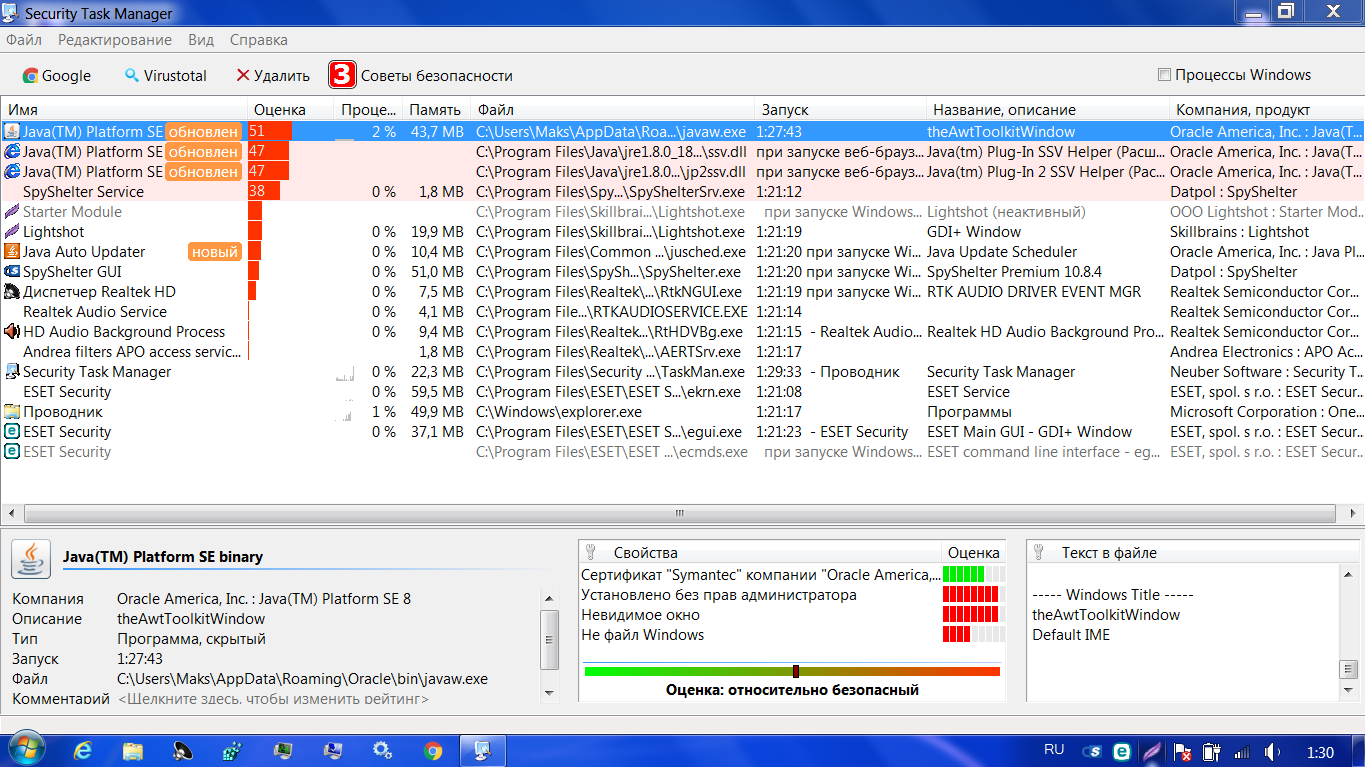Click the Java icon of the javaw.exe row
This screenshot has width=1365, height=767.
coord(12,131)
